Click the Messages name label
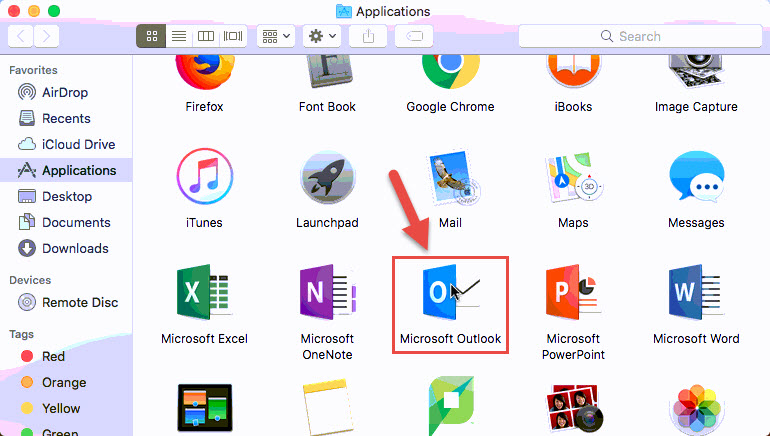Image resolution: width=770 pixels, height=436 pixels. pyautogui.click(x=696, y=223)
